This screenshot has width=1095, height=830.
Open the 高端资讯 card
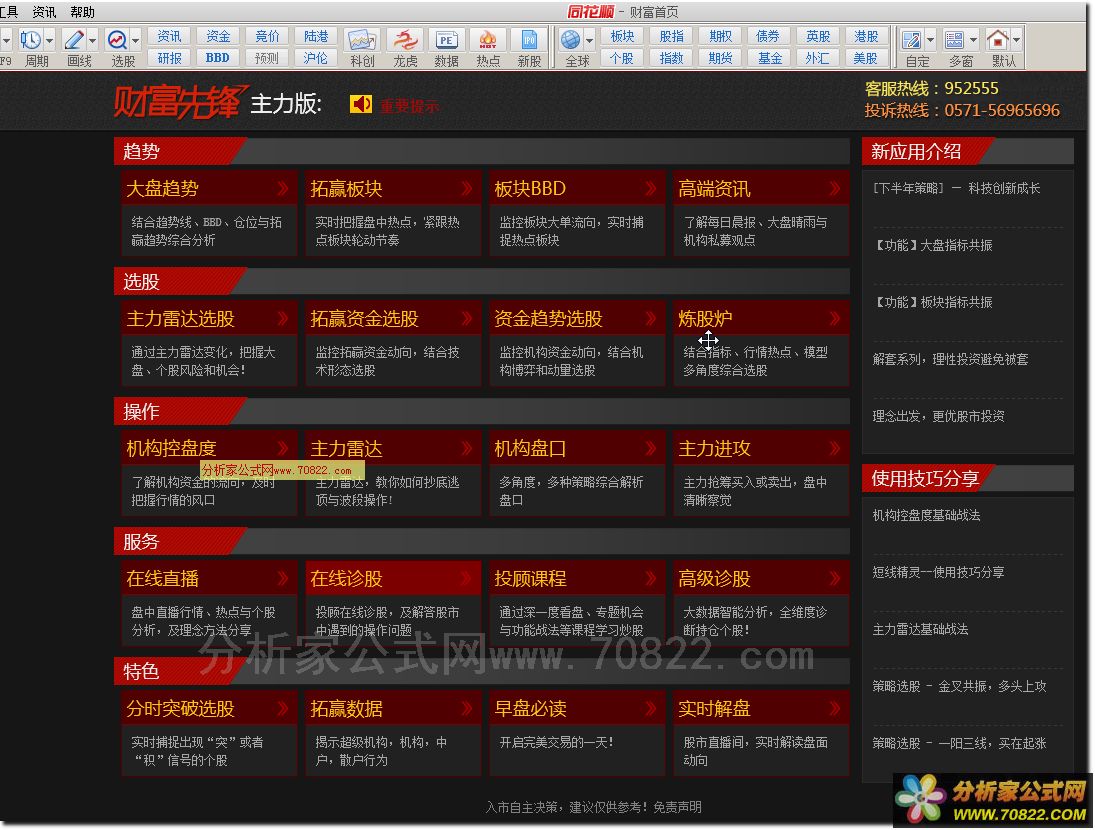tap(761, 213)
